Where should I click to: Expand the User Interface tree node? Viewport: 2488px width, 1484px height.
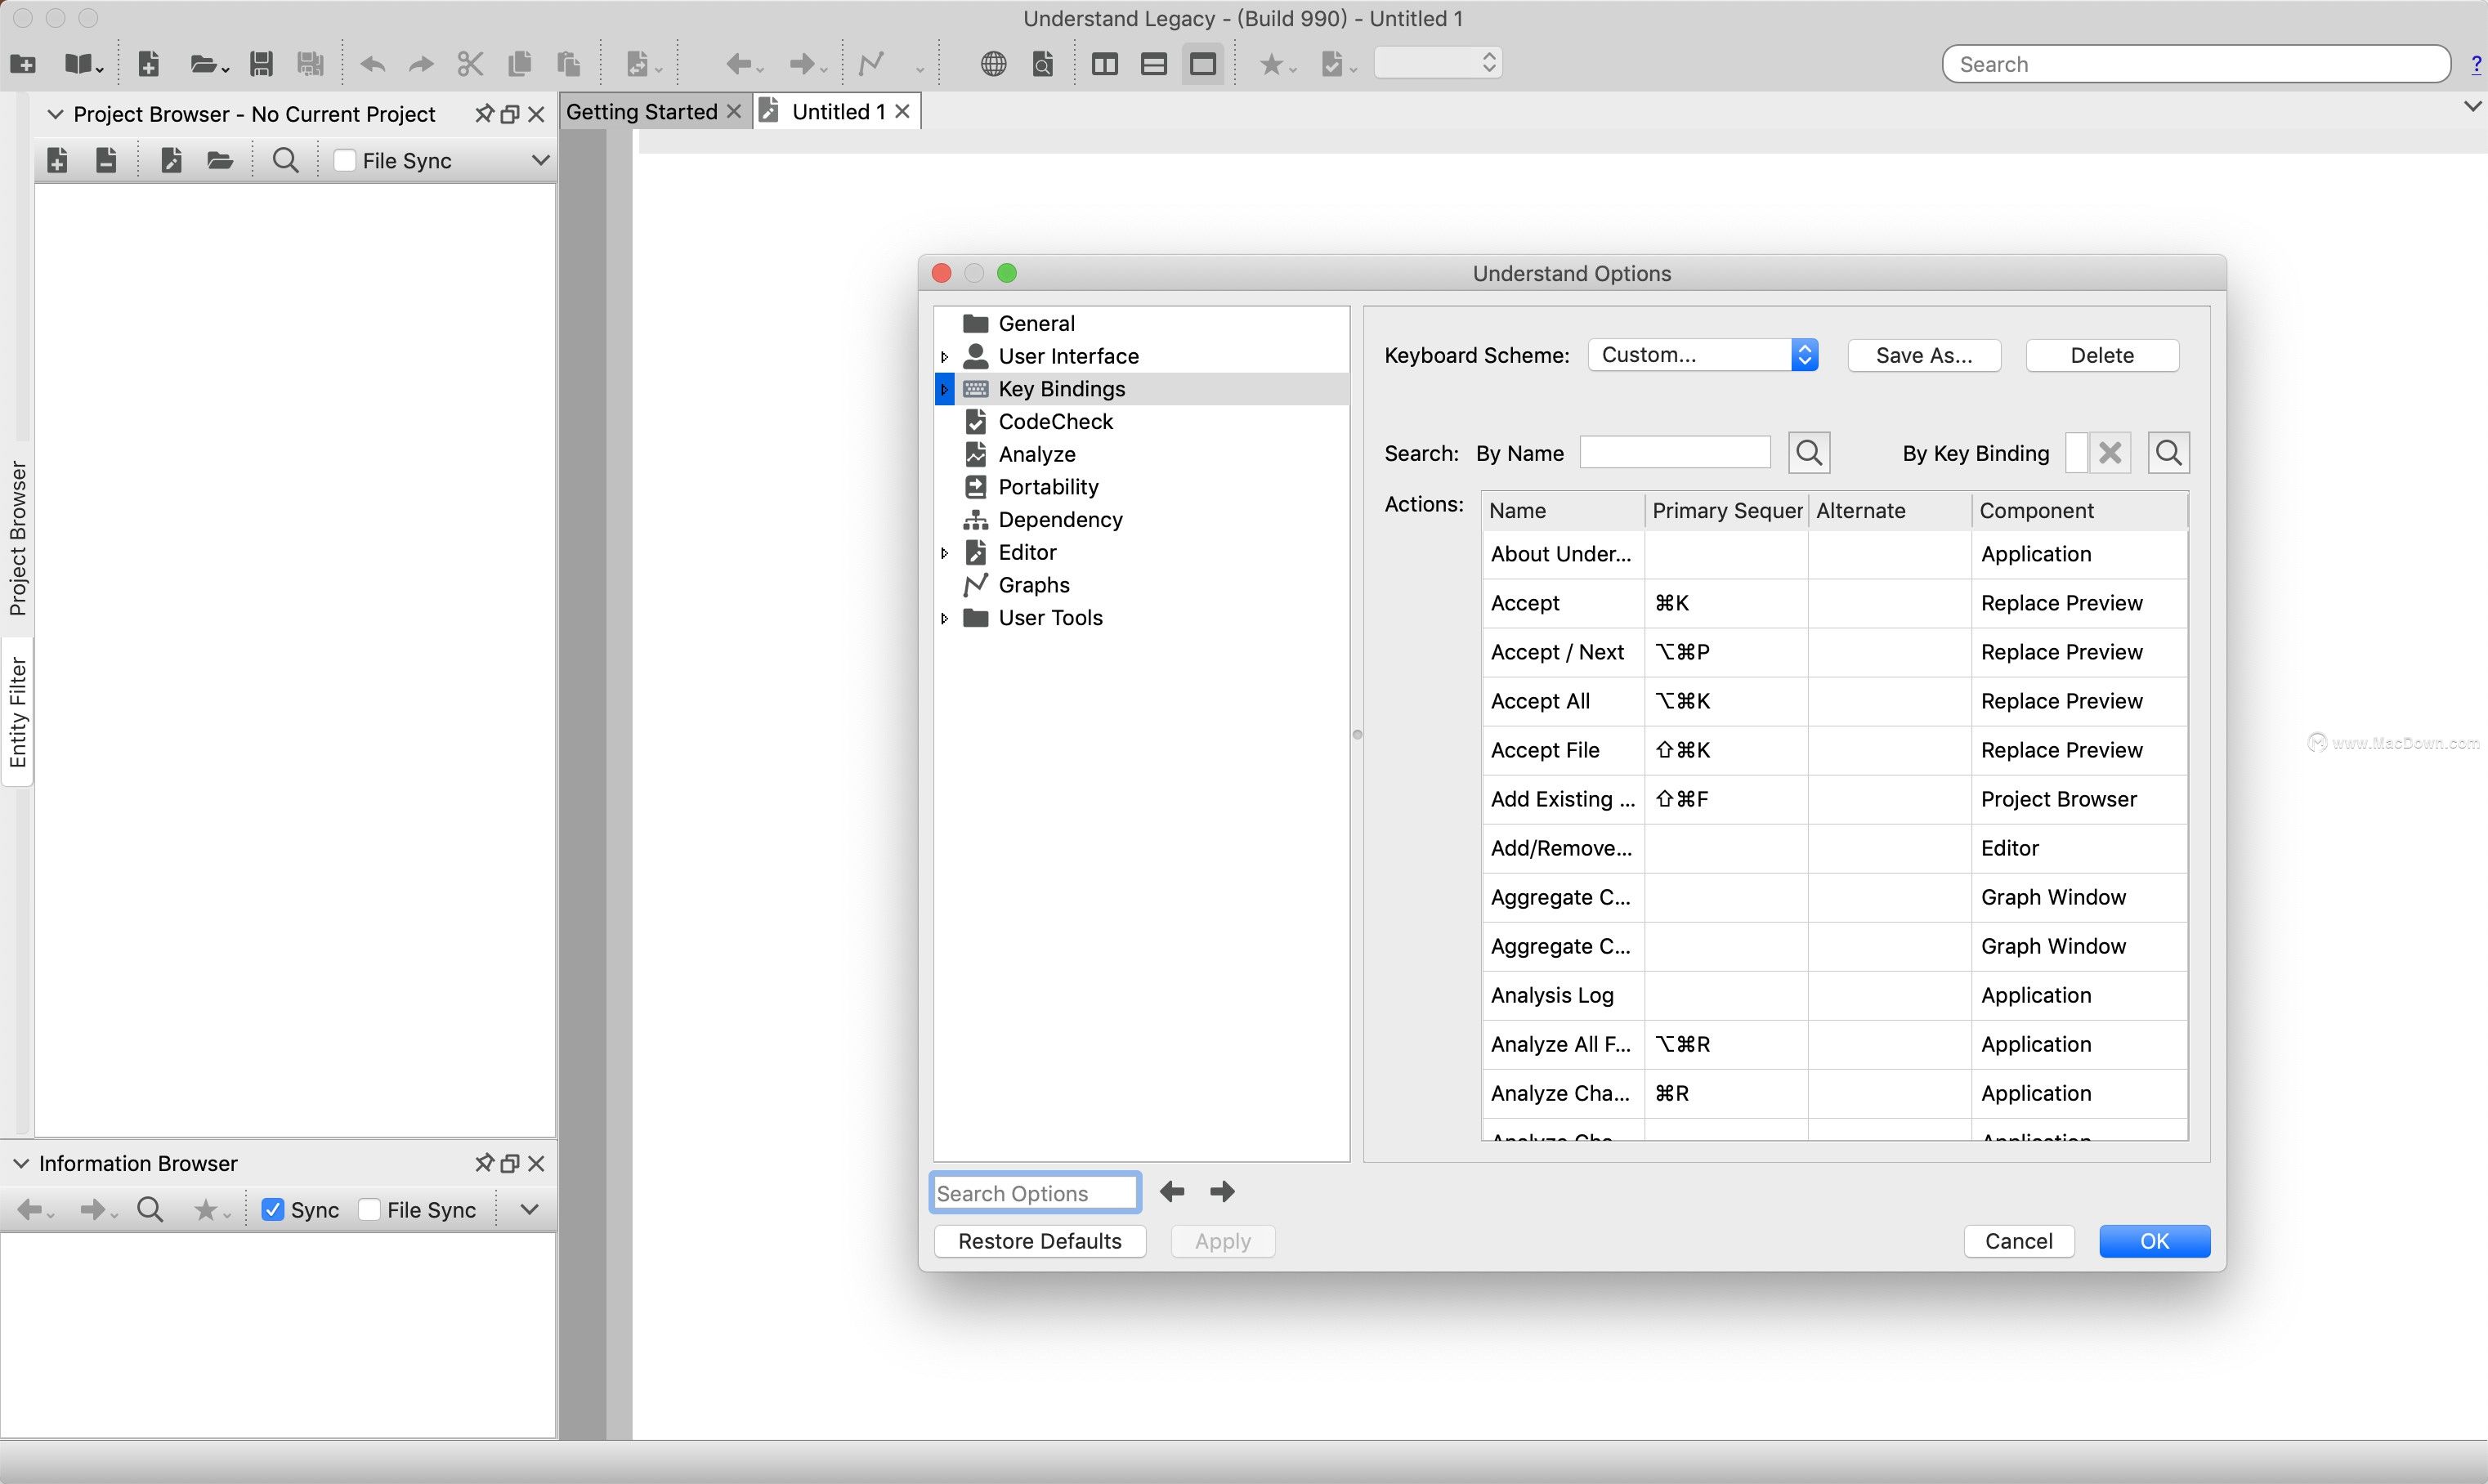tap(944, 357)
